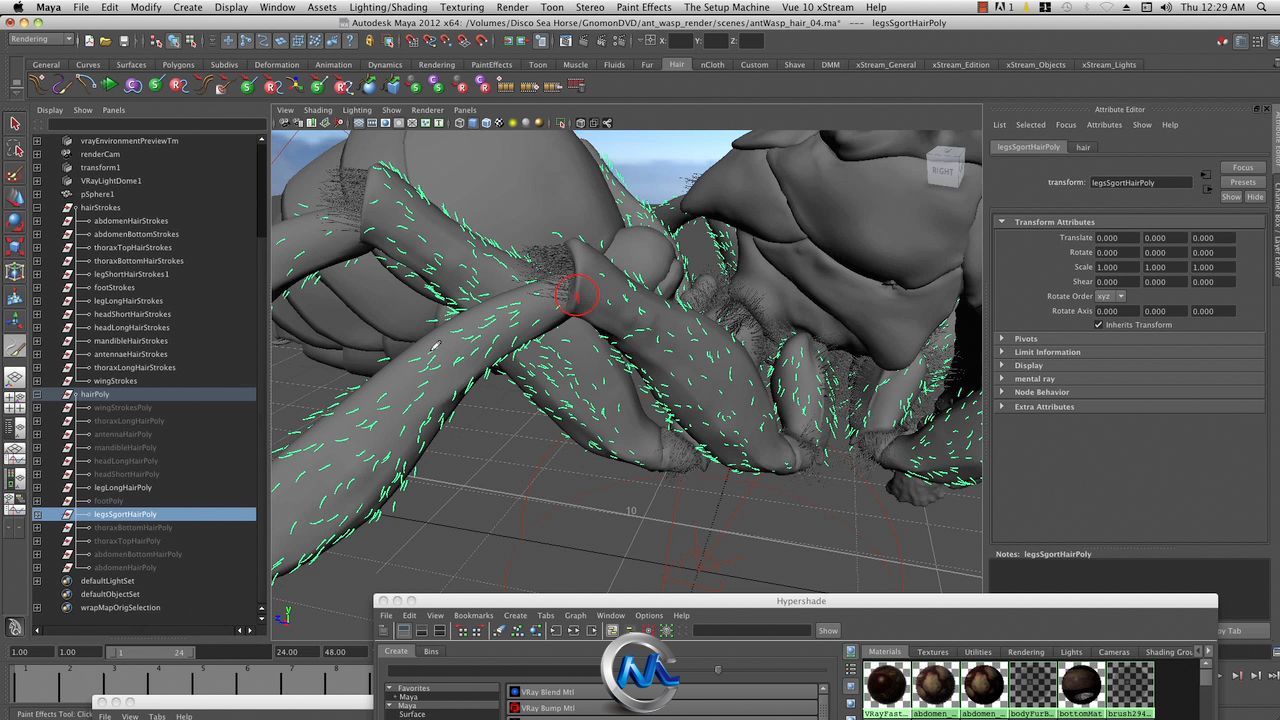The width and height of the screenshot is (1280, 720).
Task: Click the yellow sphere use-all-lights viewport icon
Action: point(513,123)
